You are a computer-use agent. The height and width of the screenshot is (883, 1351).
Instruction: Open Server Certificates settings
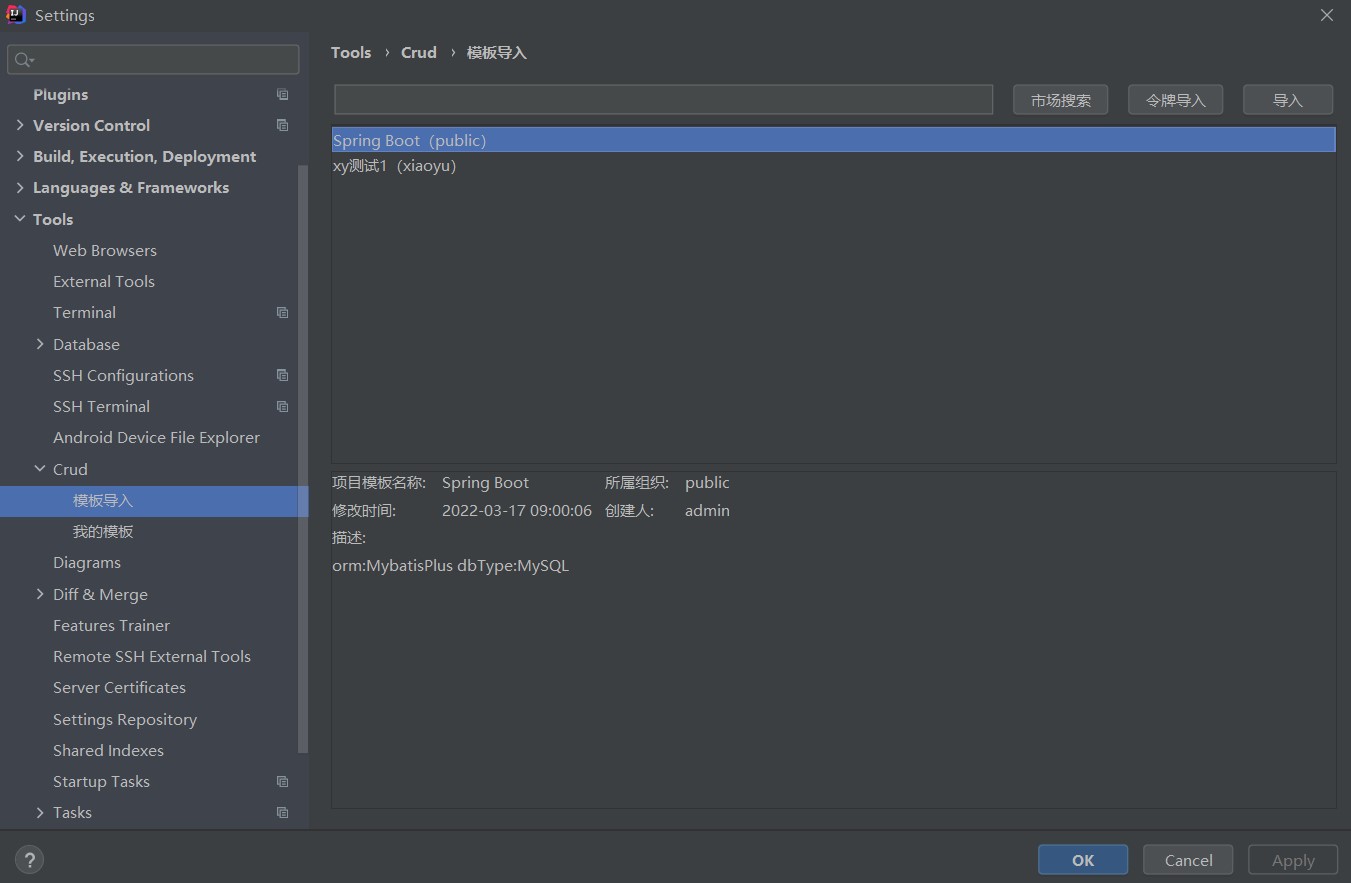(119, 687)
